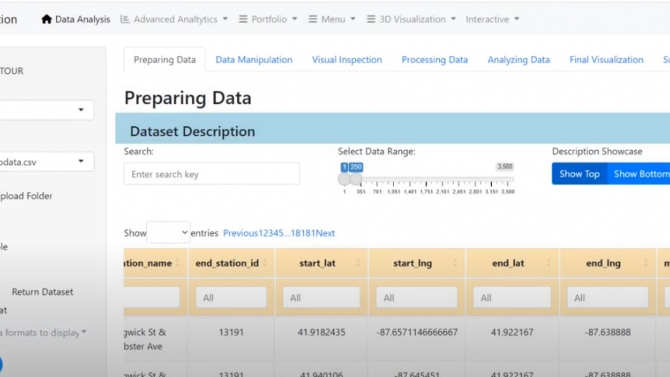The image size is (670, 377).
Task: Expand the Portfolio dropdown
Action: [268, 19]
